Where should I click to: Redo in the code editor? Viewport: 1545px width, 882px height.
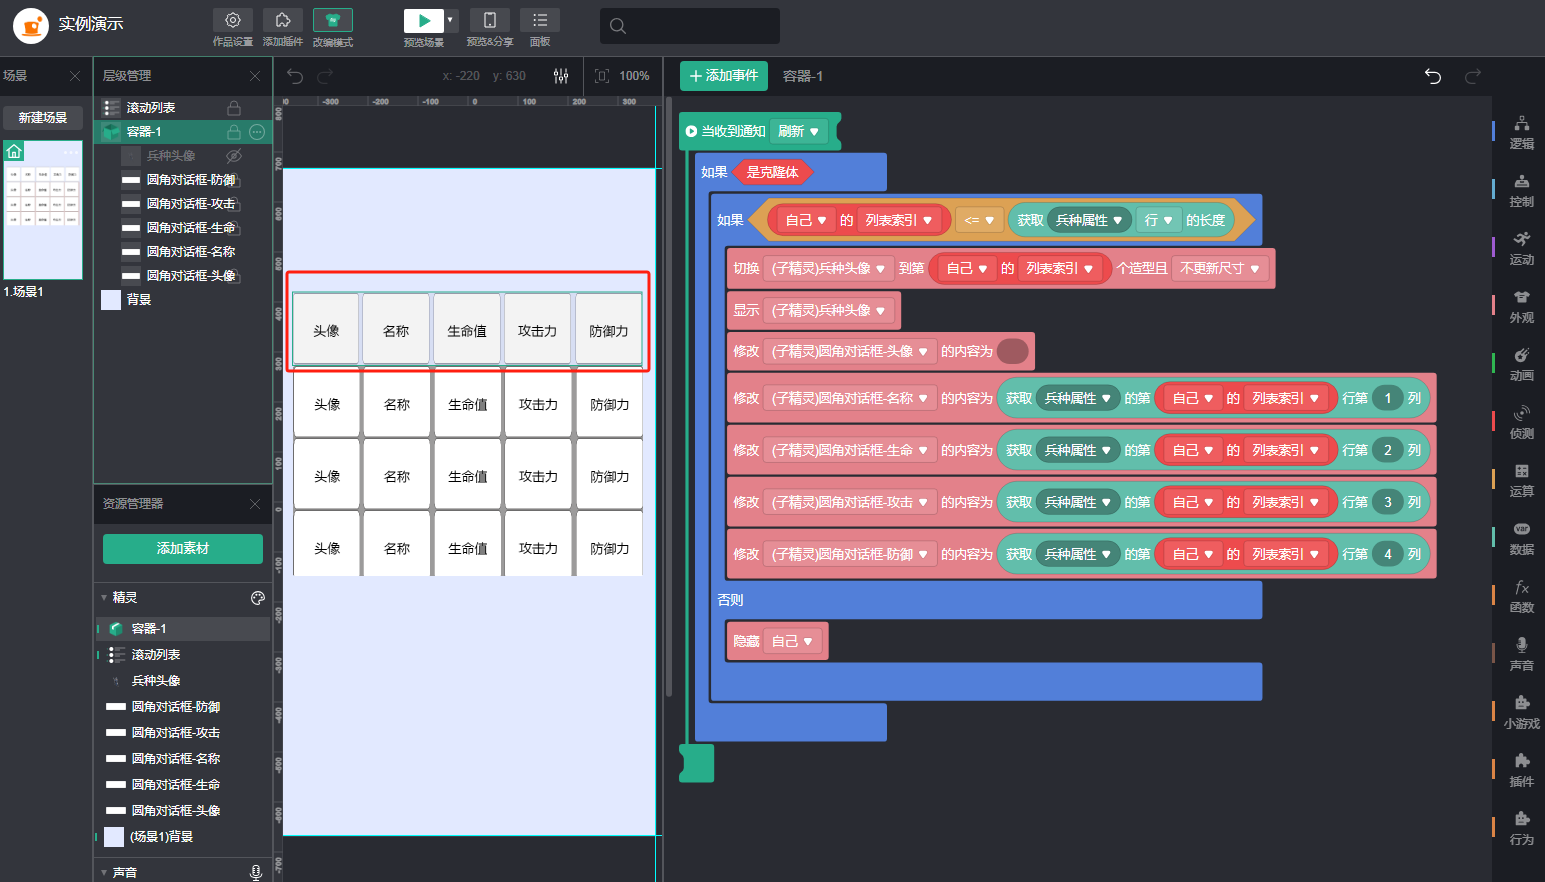(1473, 76)
